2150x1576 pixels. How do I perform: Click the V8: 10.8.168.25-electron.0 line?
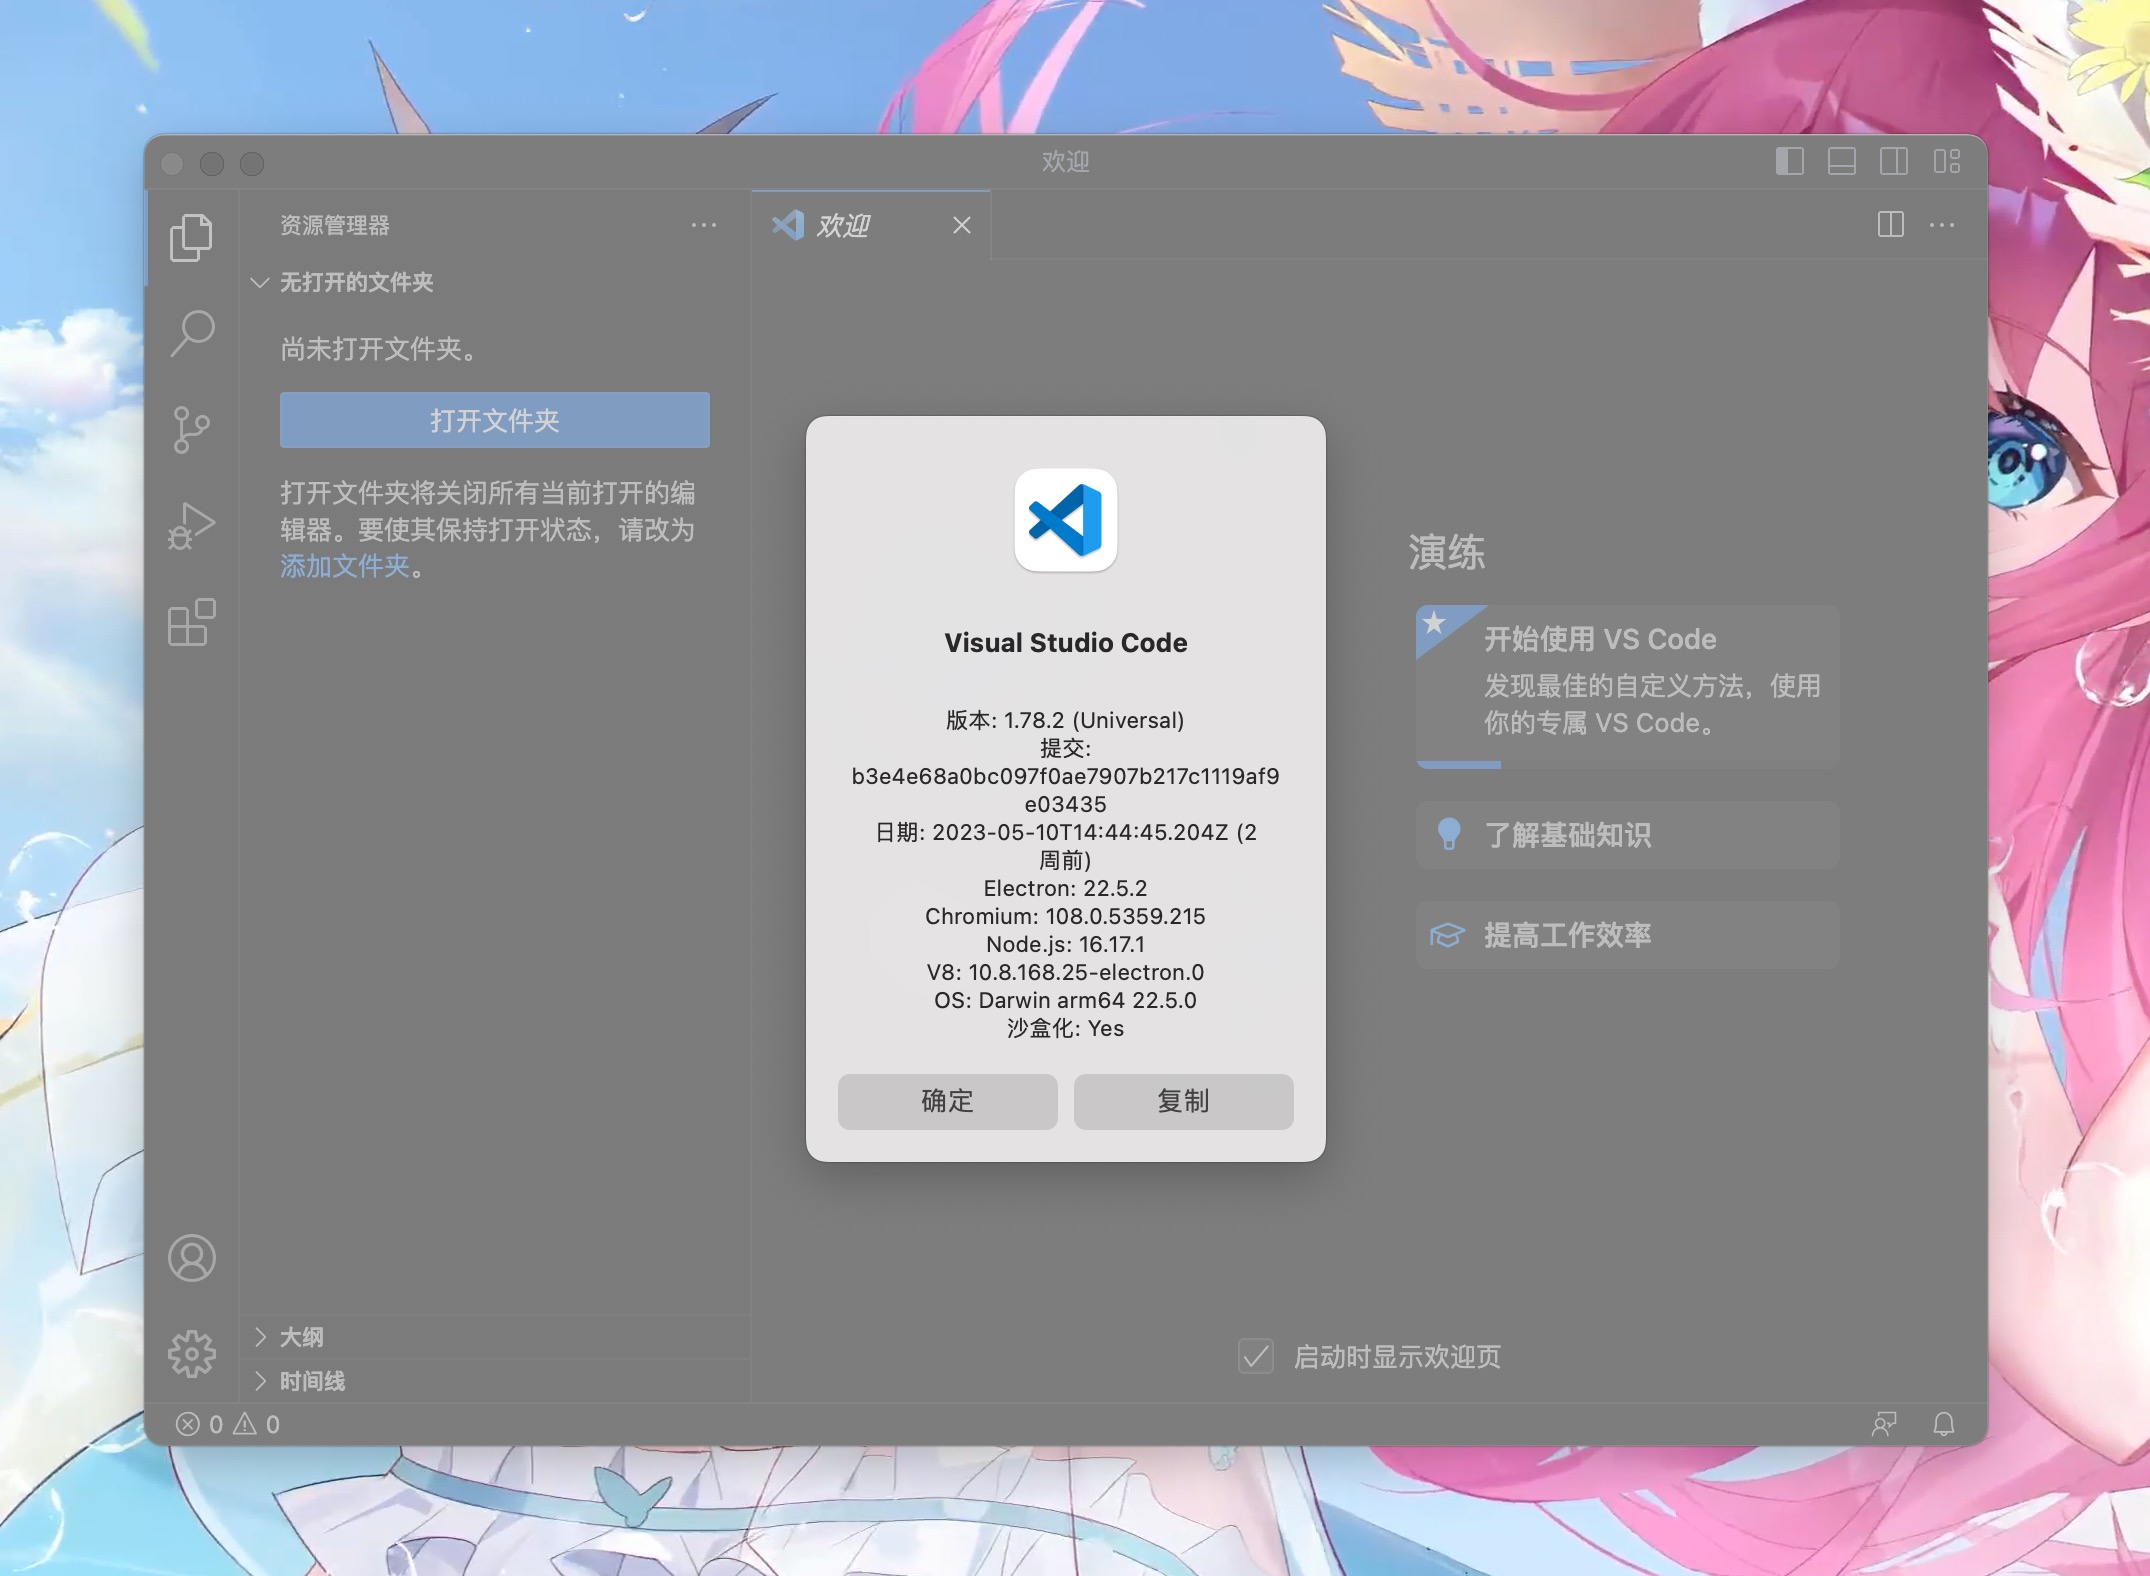pyautogui.click(x=1065, y=972)
